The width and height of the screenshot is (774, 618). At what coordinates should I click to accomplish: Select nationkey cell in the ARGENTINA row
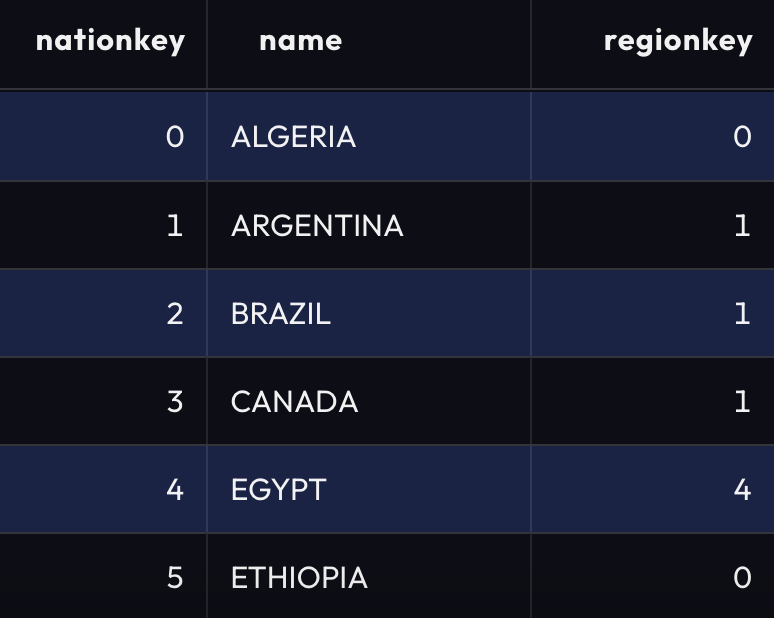[175, 225]
